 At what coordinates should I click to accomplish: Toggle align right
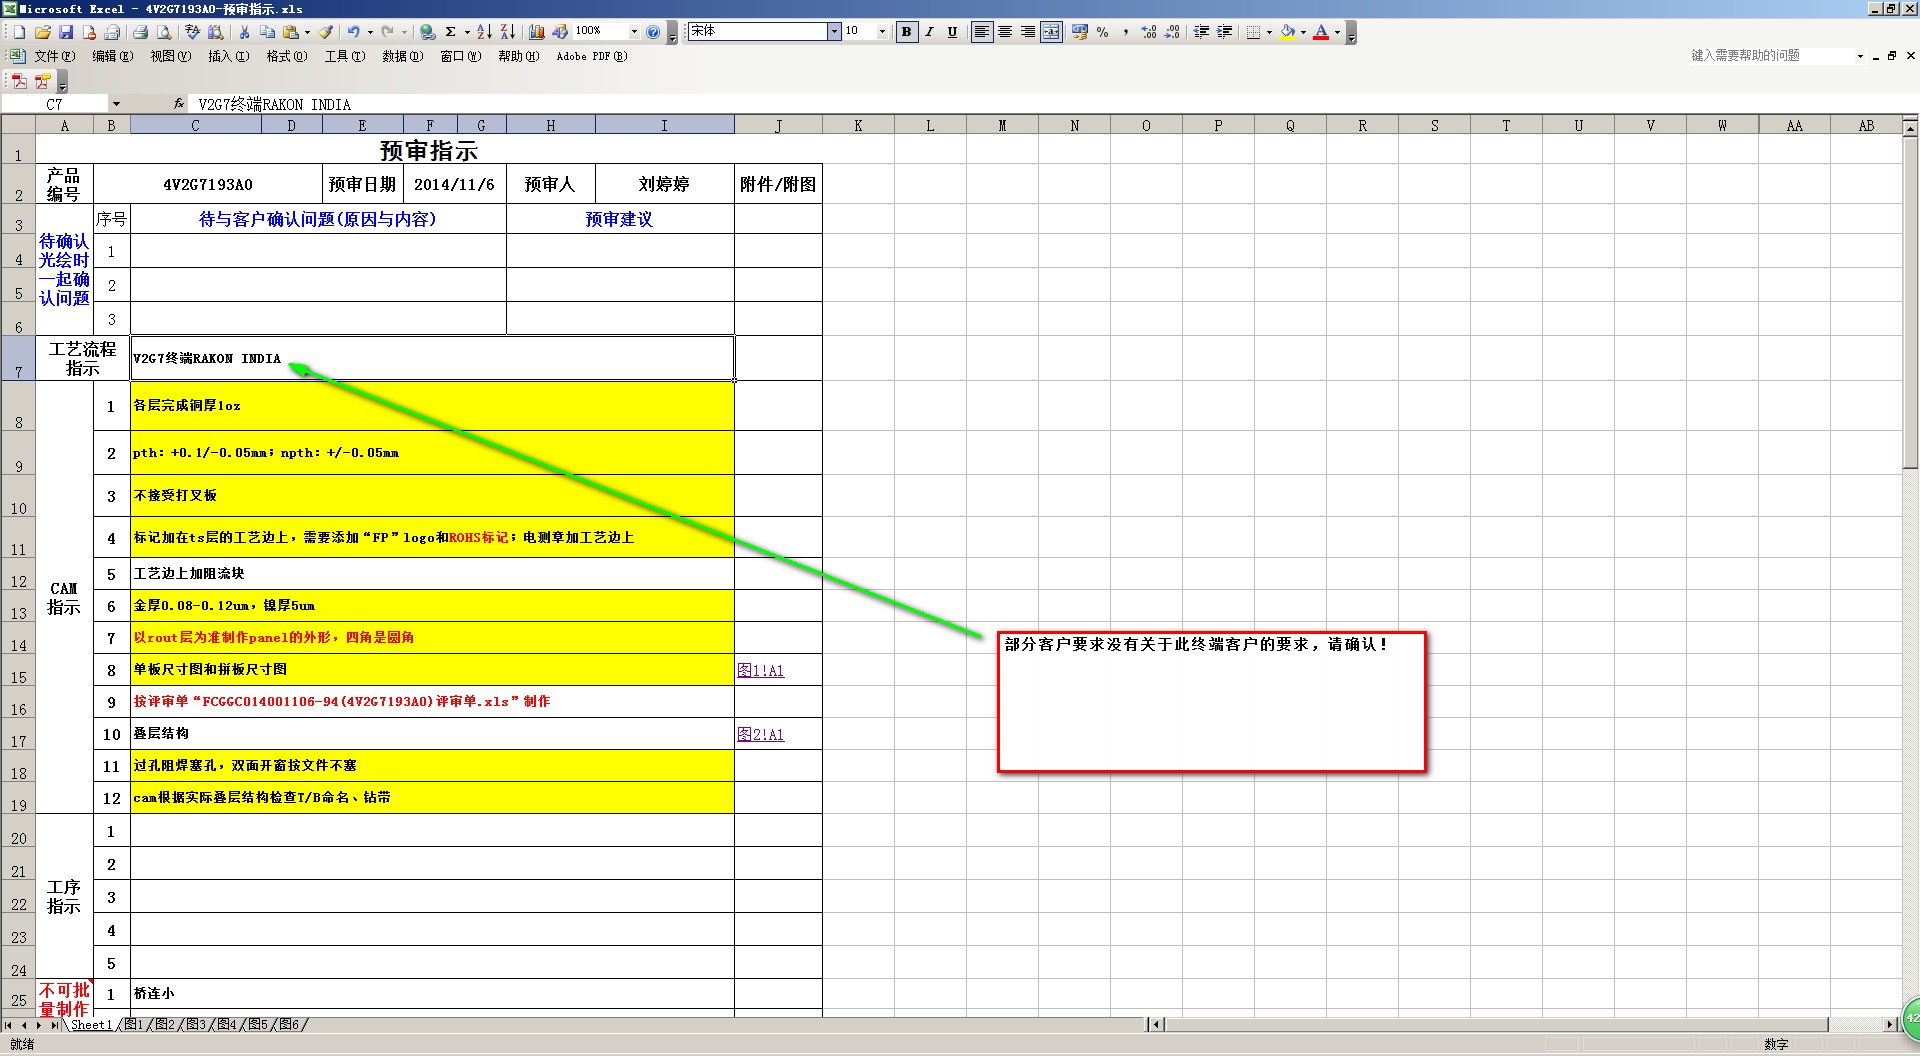coord(1028,32)
